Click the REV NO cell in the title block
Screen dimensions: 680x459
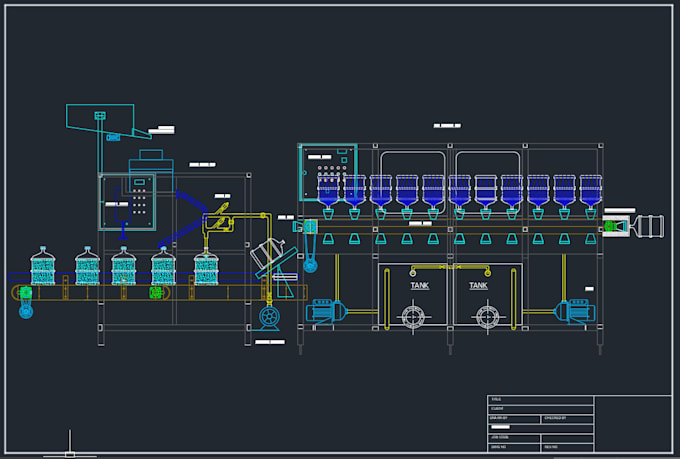[x=567, y=447]
